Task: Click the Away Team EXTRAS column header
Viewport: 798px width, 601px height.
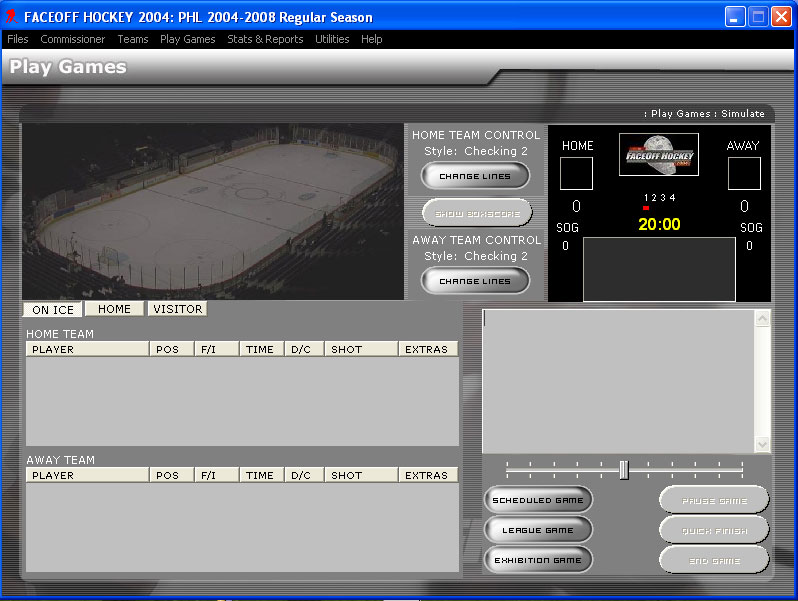Action: 428,475
